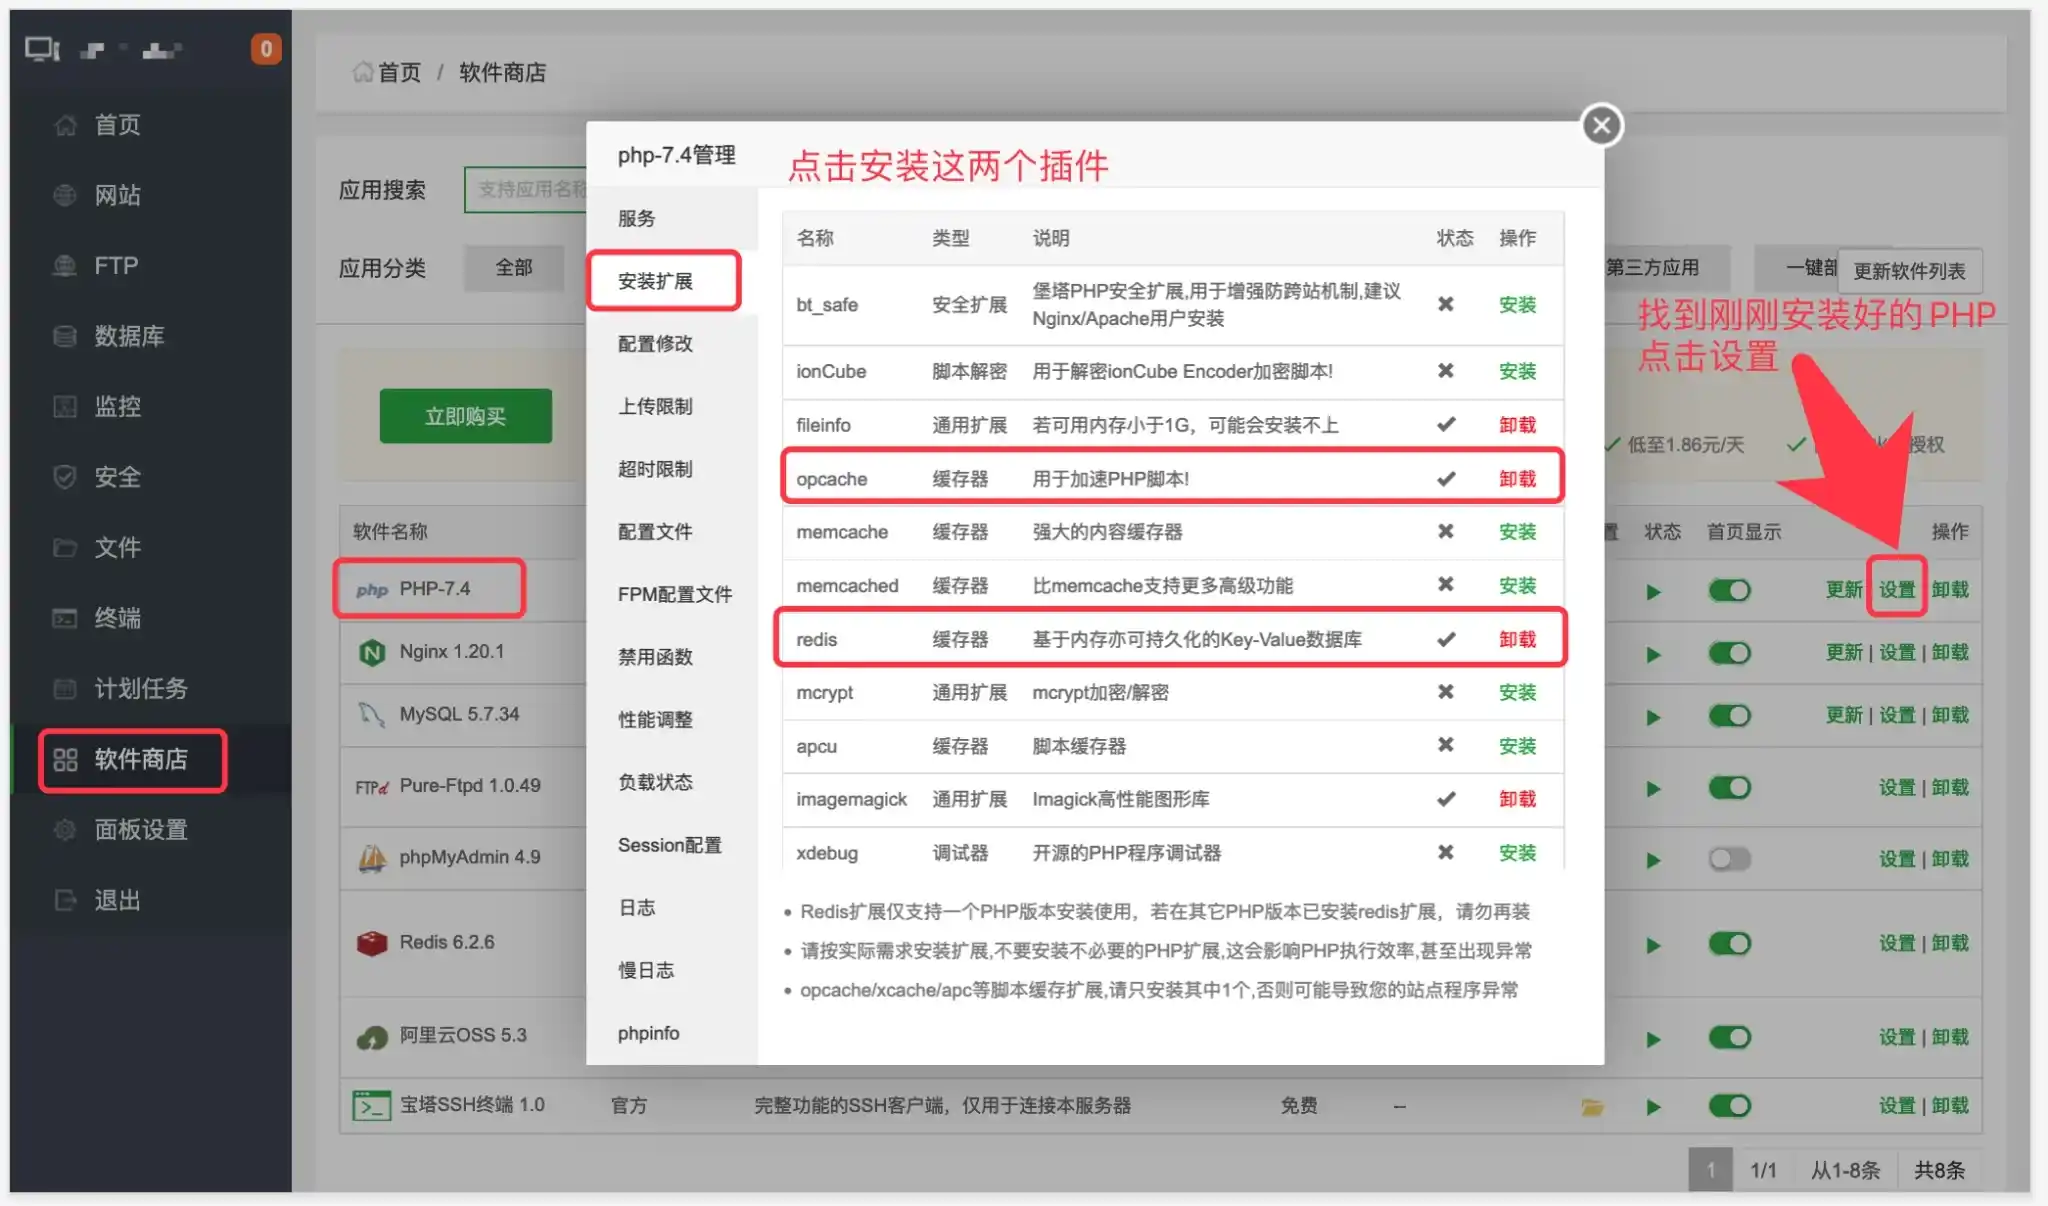The height and width of the screenshot is (1206, 2048).
Task: Click the Nginx 1.20.1 icon
Action: [373, 651]
